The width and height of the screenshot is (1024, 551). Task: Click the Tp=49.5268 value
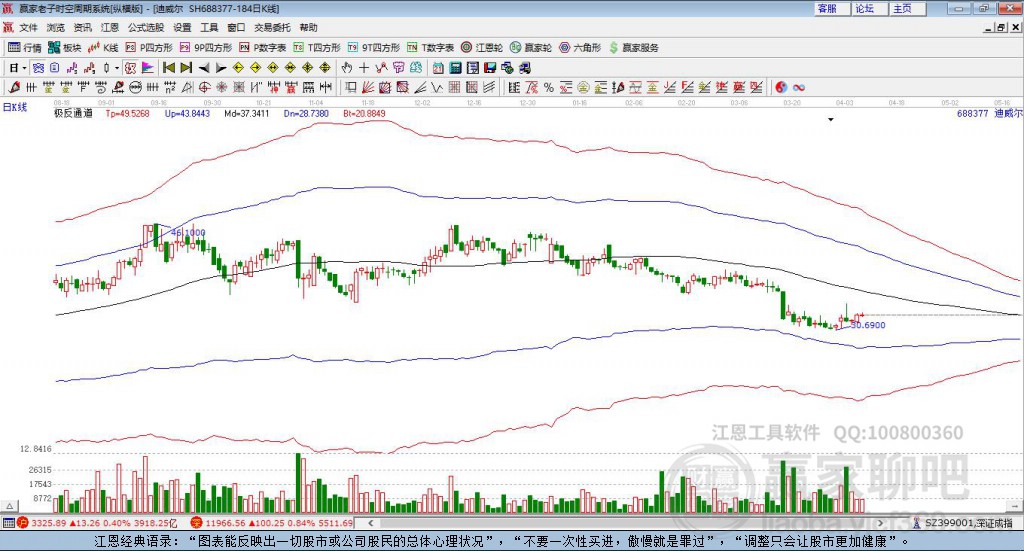[127, 114]
